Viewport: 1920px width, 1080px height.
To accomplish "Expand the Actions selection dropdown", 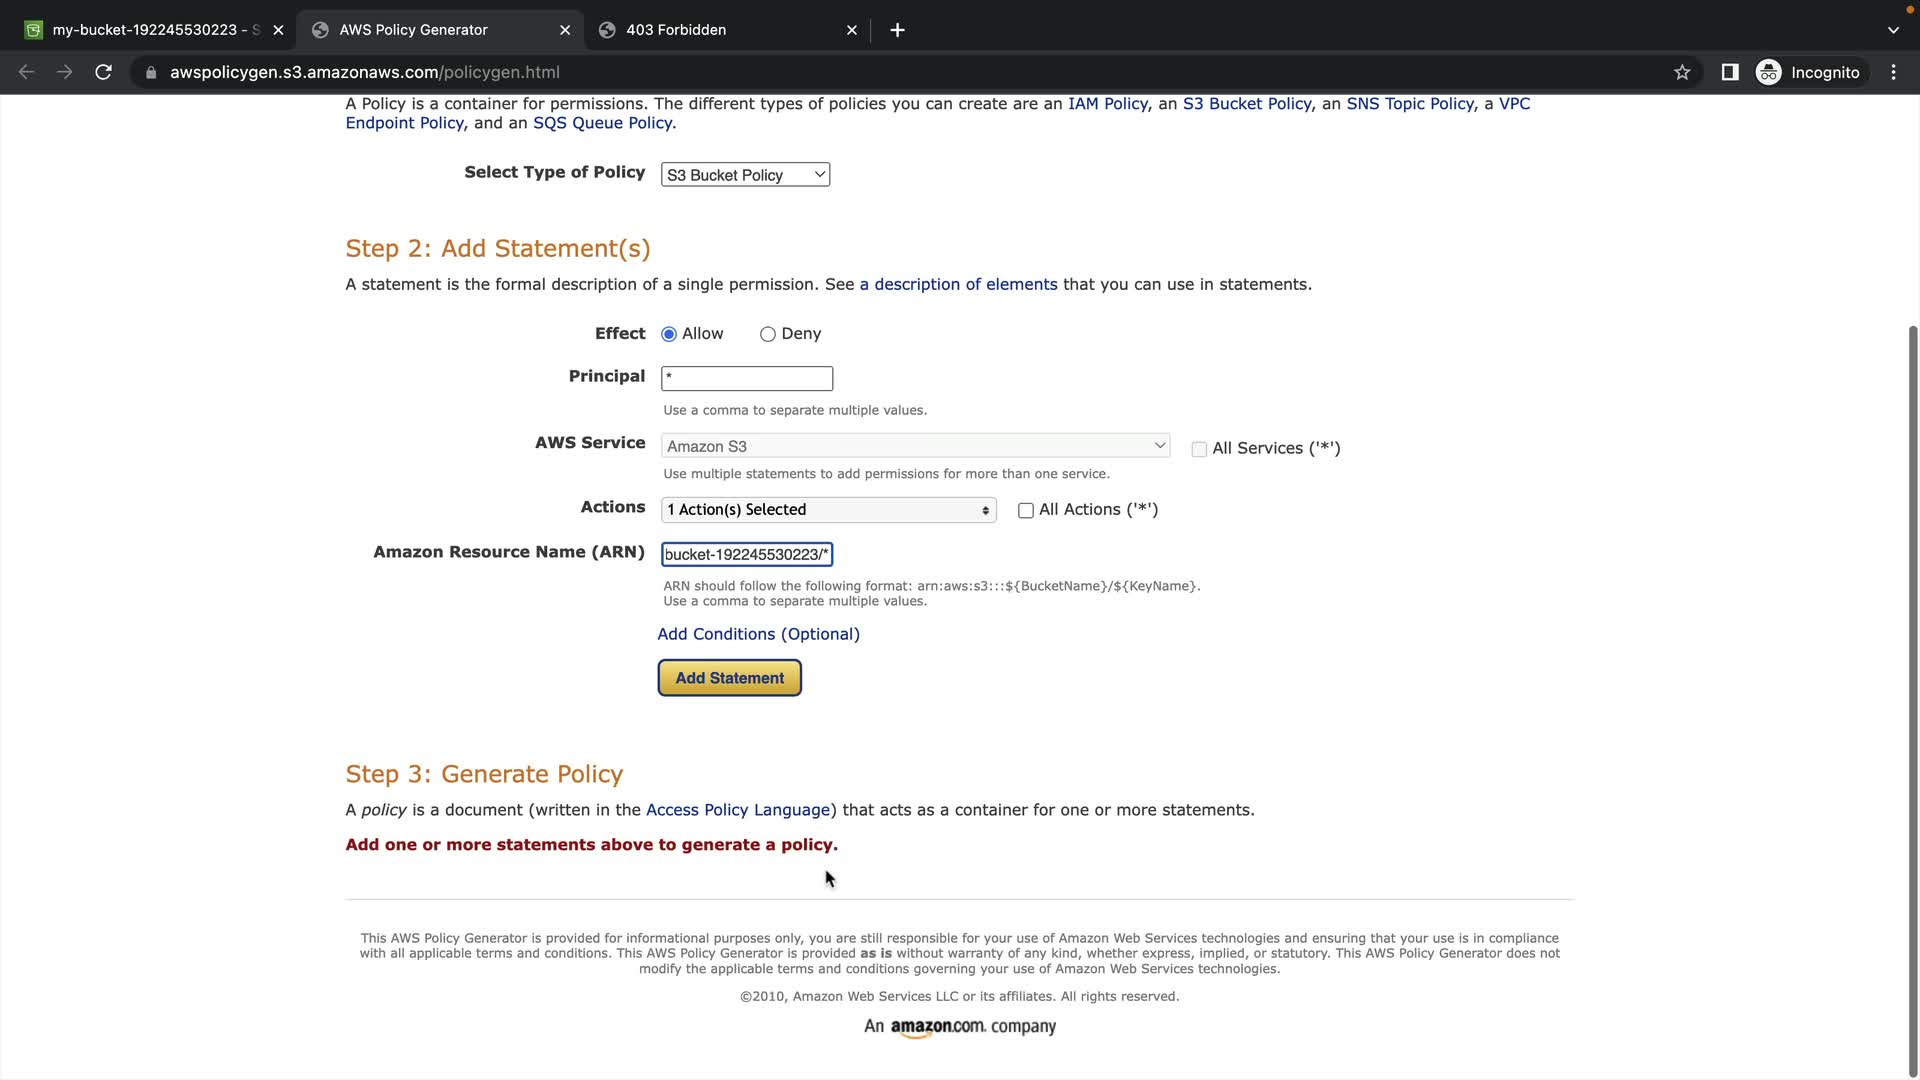I will click(x=828, y=510).
